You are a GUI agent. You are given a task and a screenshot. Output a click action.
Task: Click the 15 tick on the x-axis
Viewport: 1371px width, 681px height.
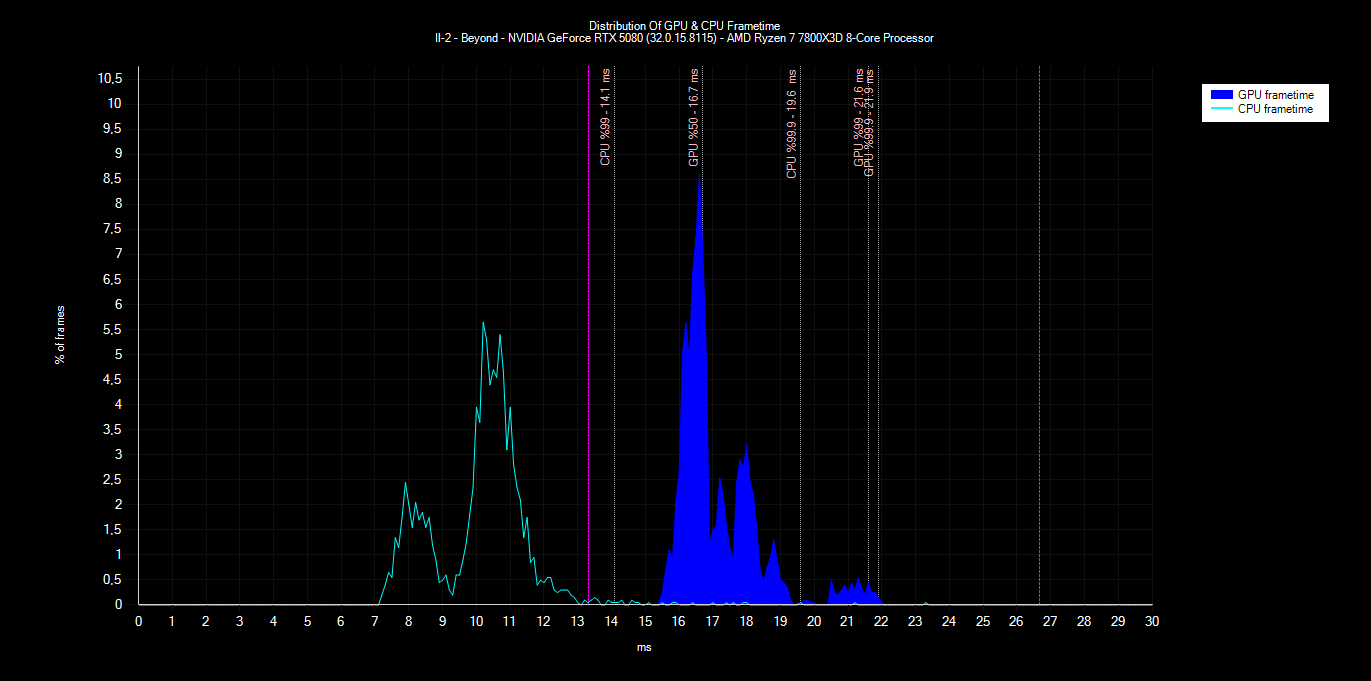645,621
